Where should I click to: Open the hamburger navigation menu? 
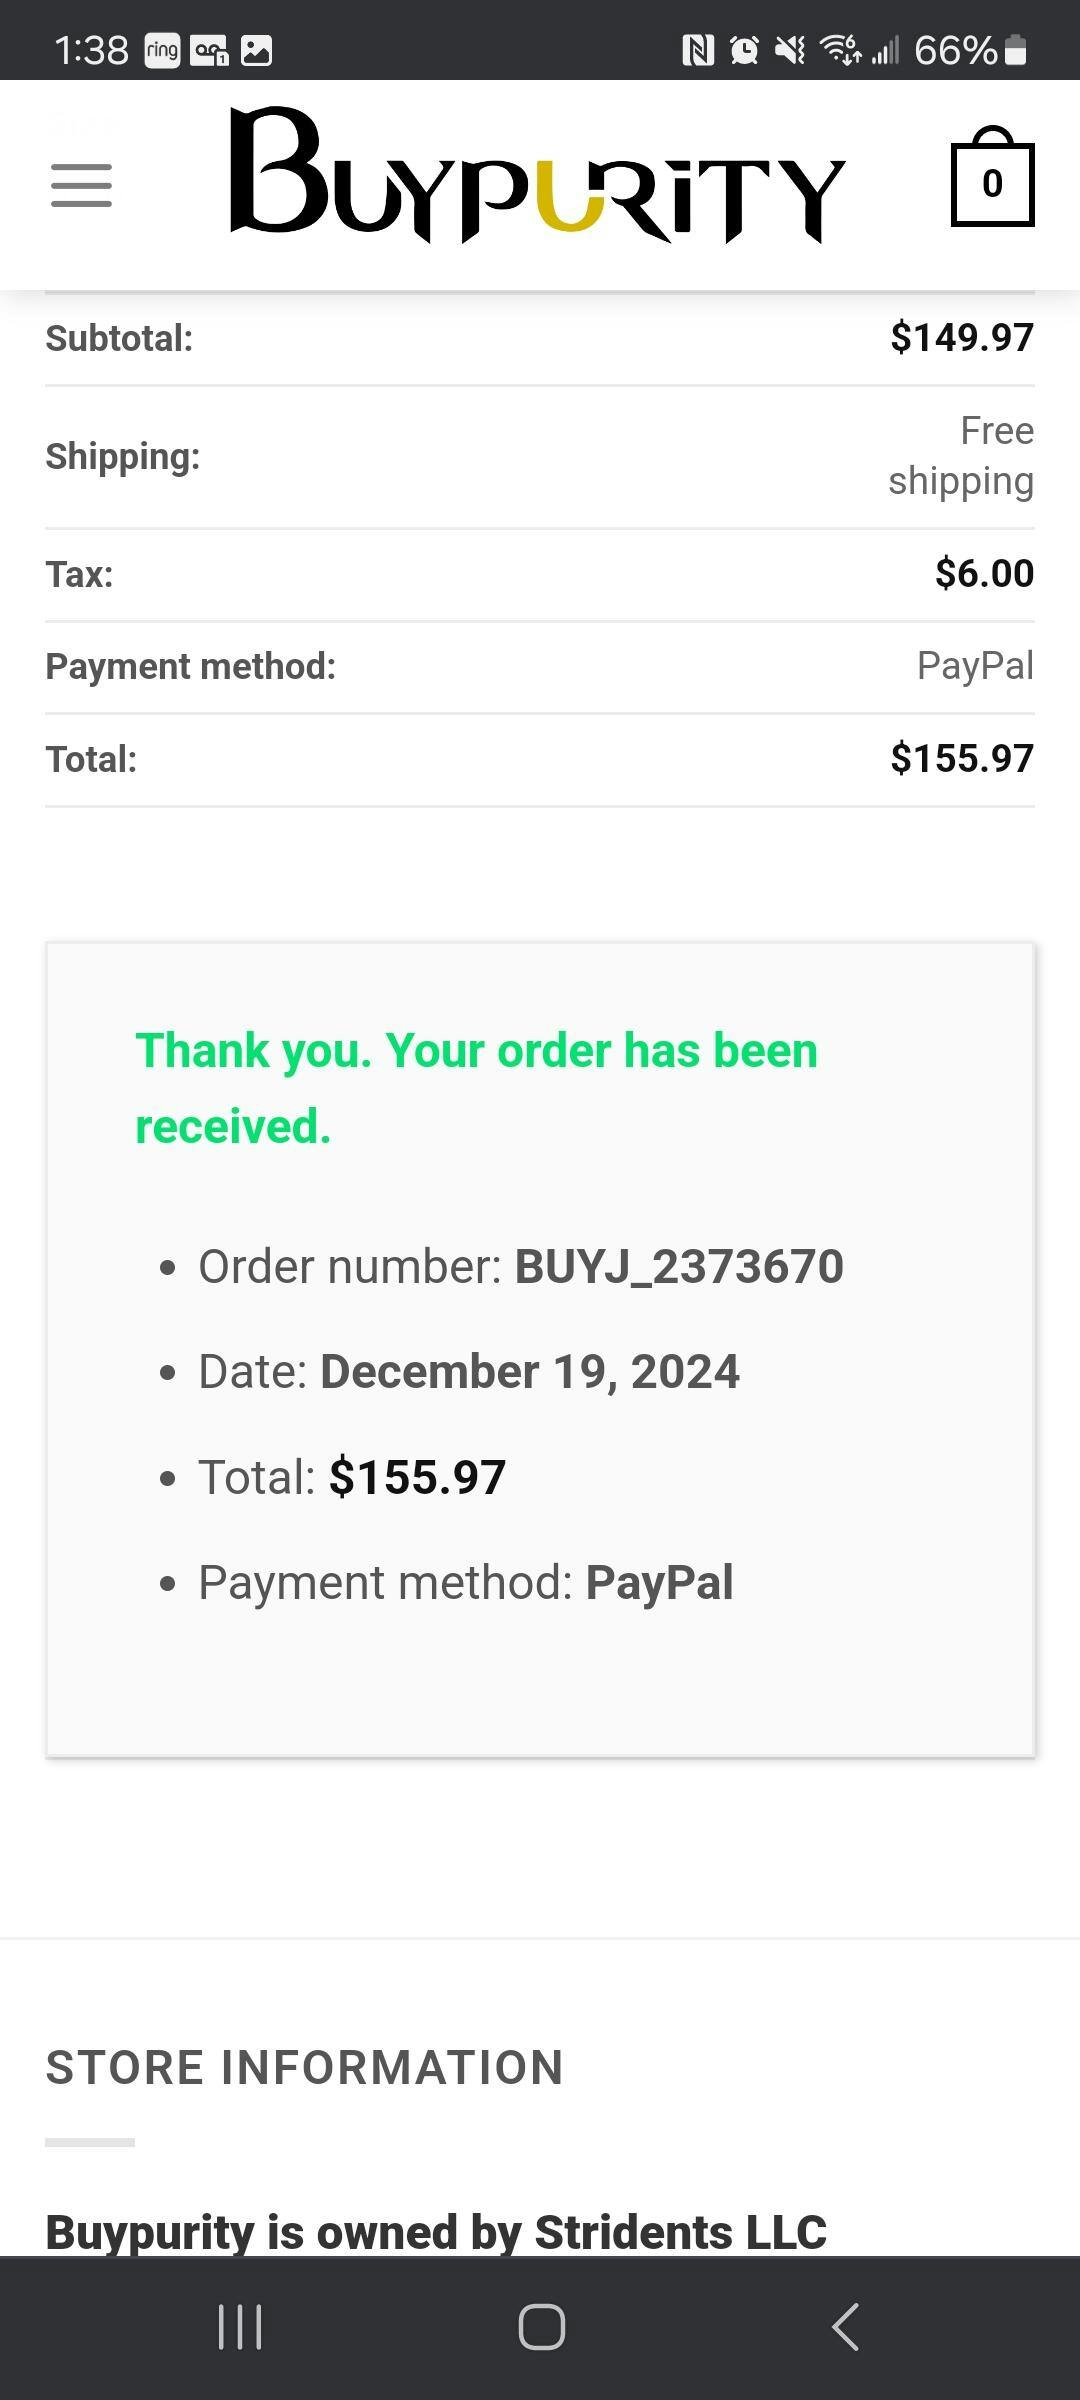coord(81,186)
